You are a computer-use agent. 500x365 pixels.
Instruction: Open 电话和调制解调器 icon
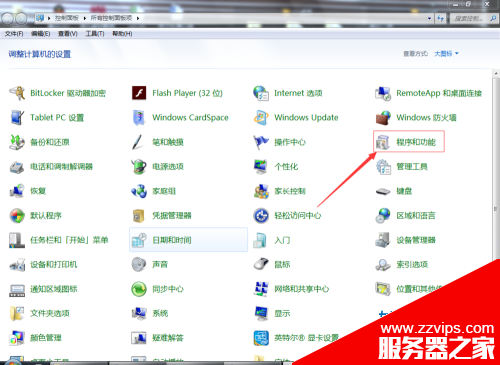(x=17, y=167)
